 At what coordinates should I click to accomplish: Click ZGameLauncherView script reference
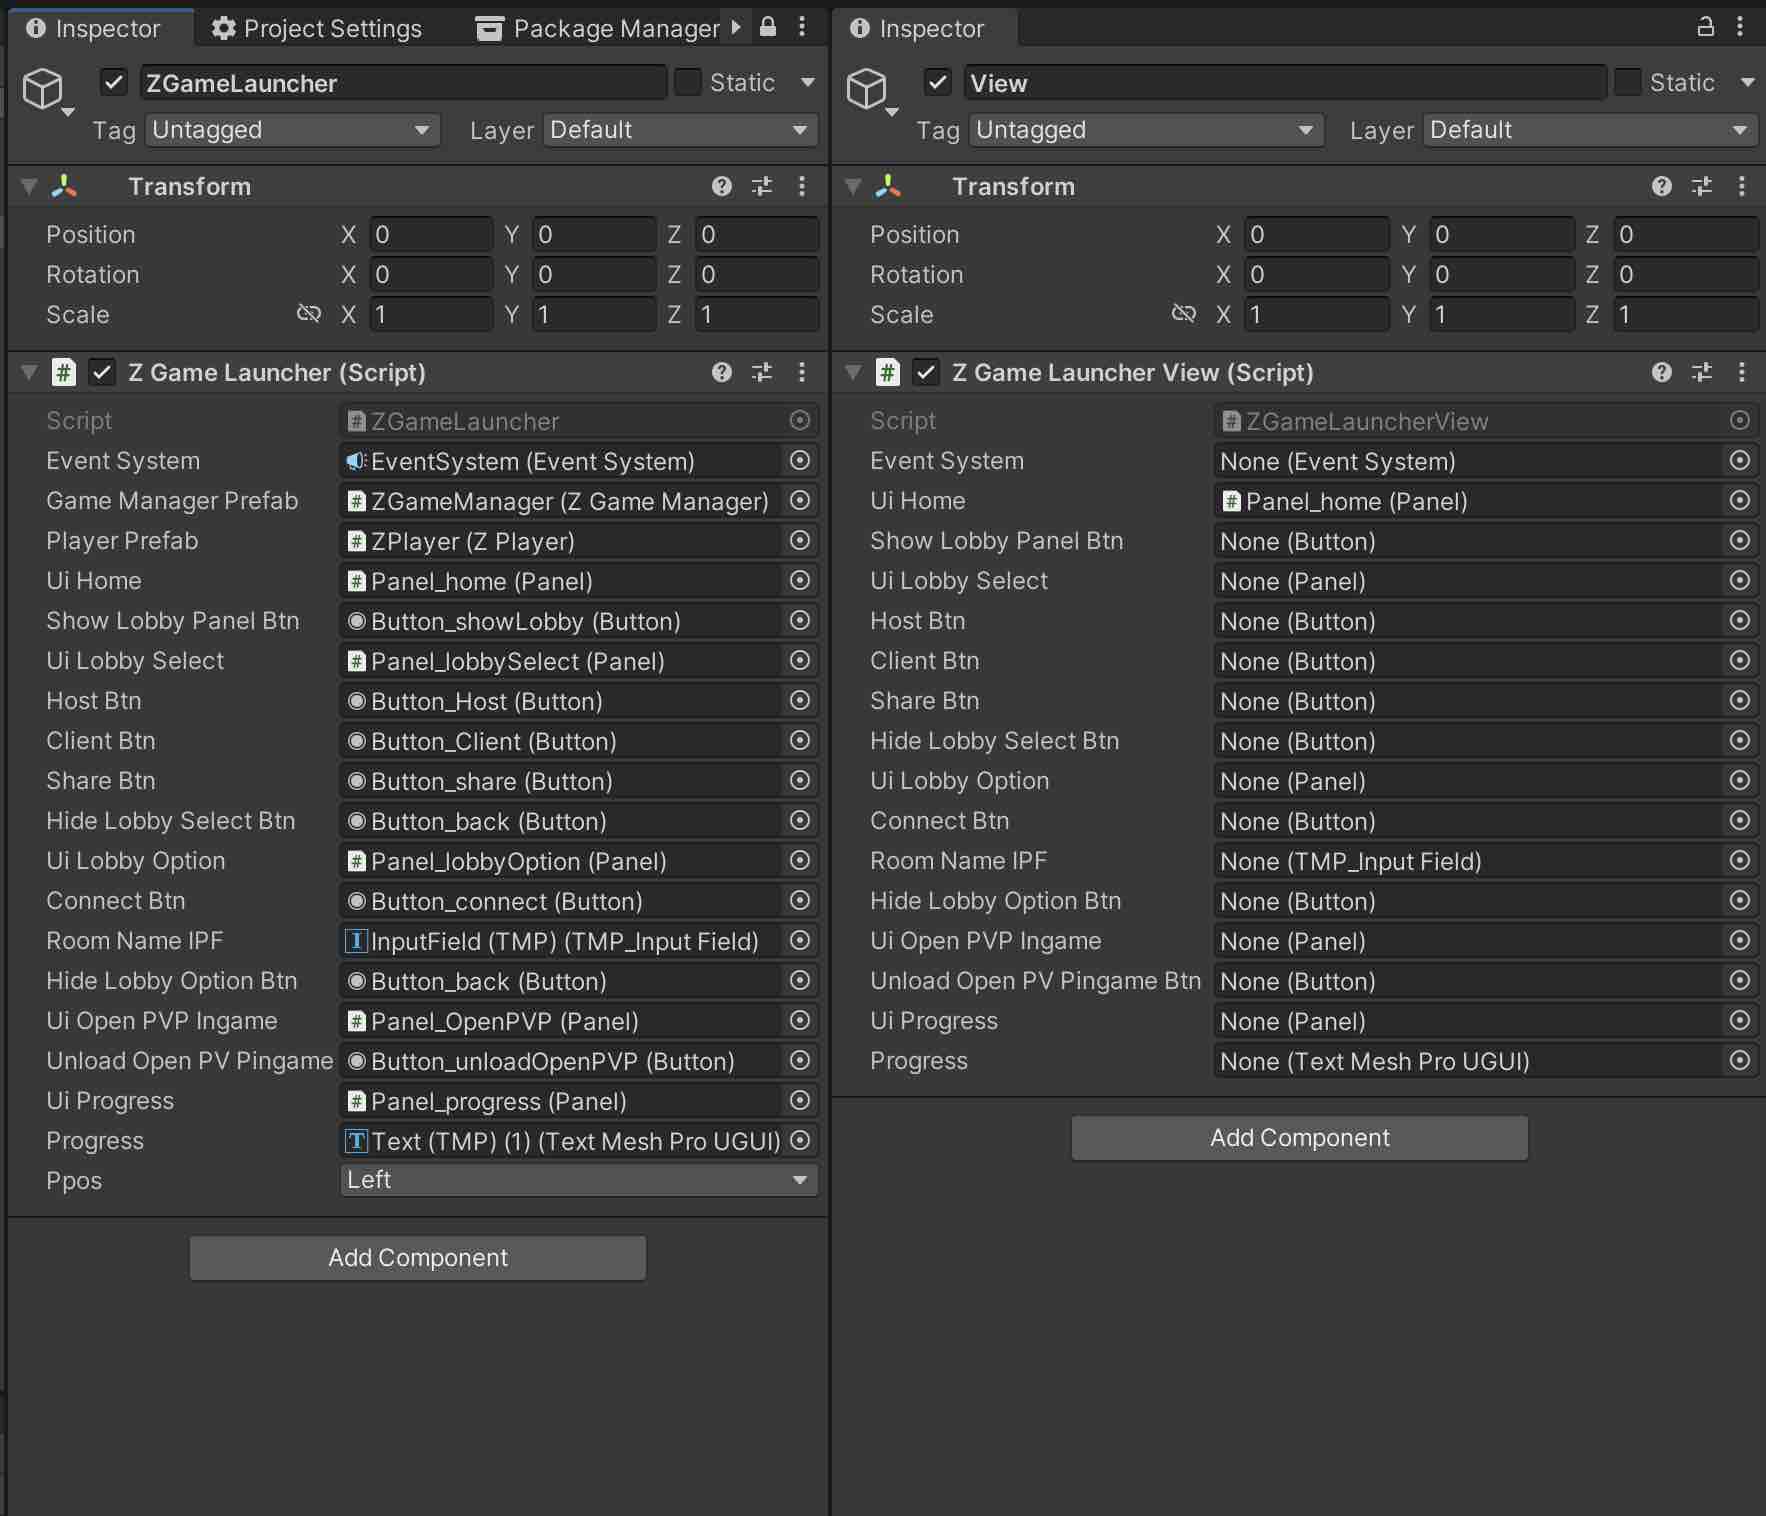(1470, 421)
